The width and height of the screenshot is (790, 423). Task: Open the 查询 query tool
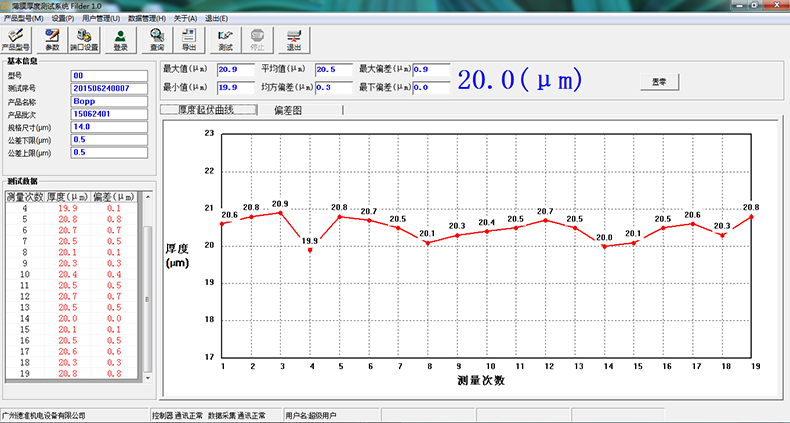tap(157, 39)
